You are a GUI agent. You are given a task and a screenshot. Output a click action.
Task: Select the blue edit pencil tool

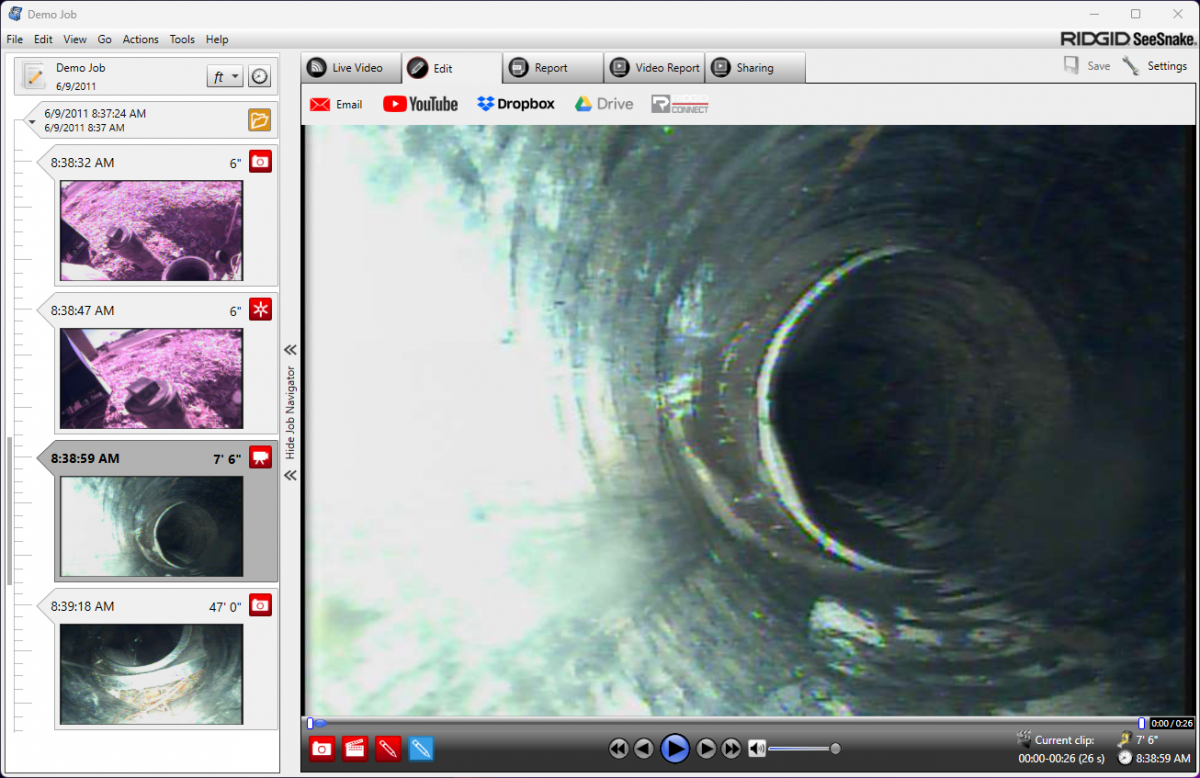[x=421, y=748]
